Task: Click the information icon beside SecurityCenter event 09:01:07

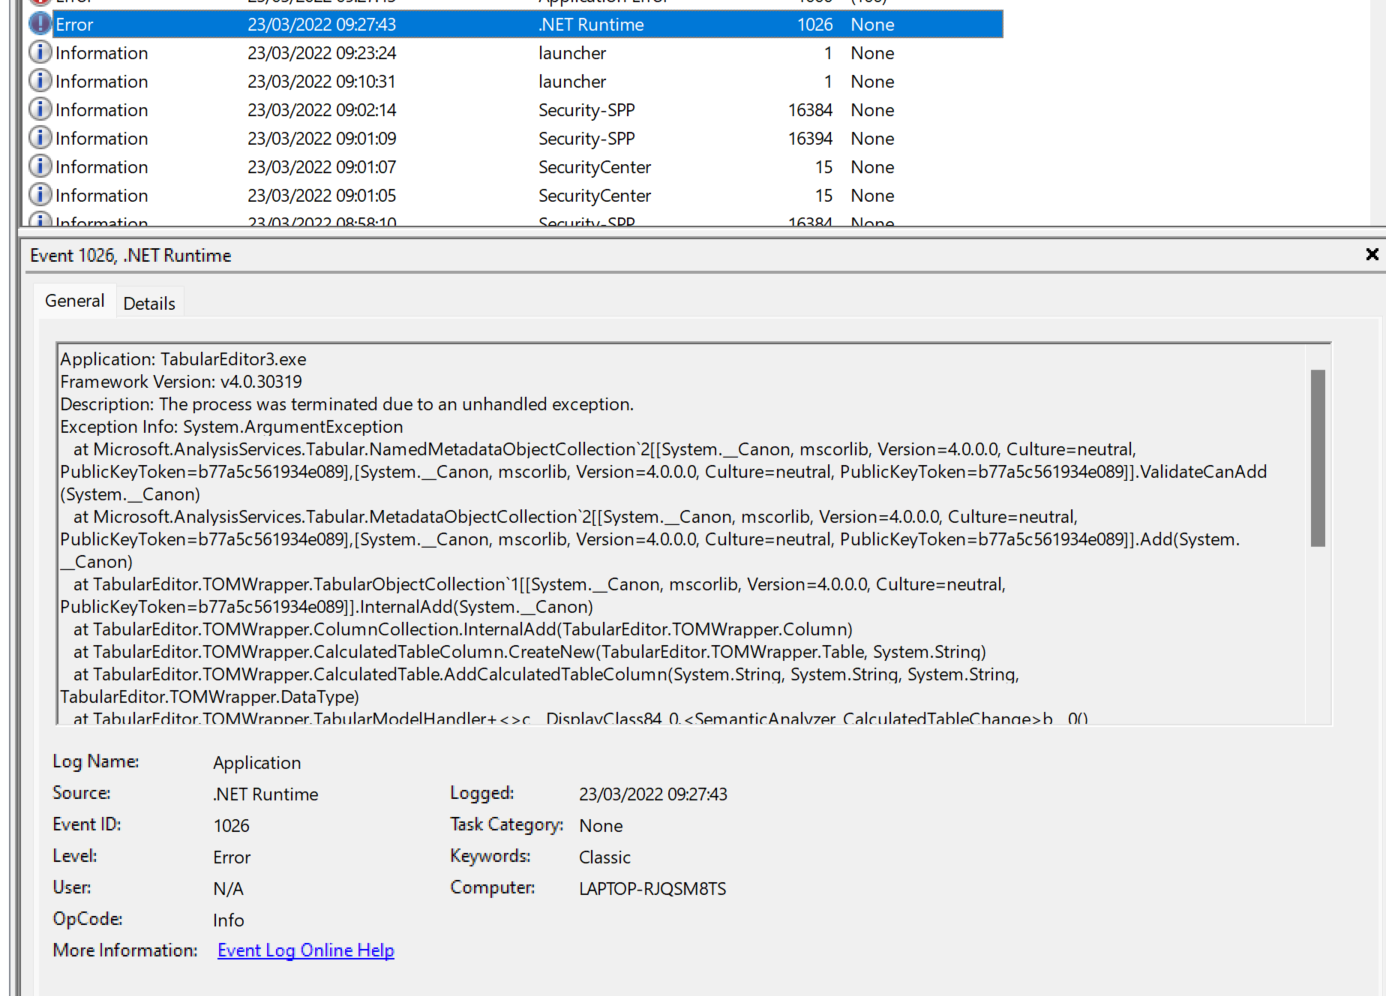Action: pos(40,166)
